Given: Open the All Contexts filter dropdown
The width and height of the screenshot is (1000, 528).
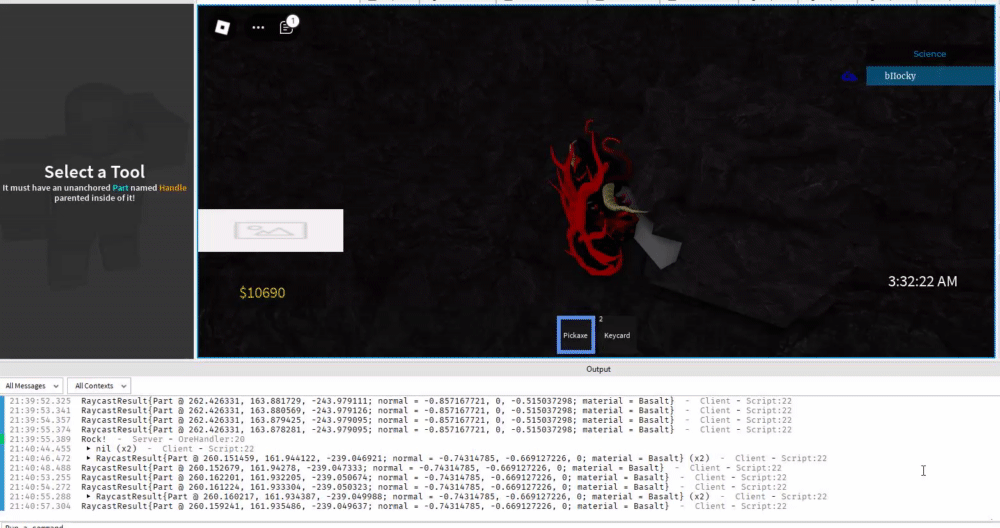Looking at the screenshot, I should click(x=99, y=386).
